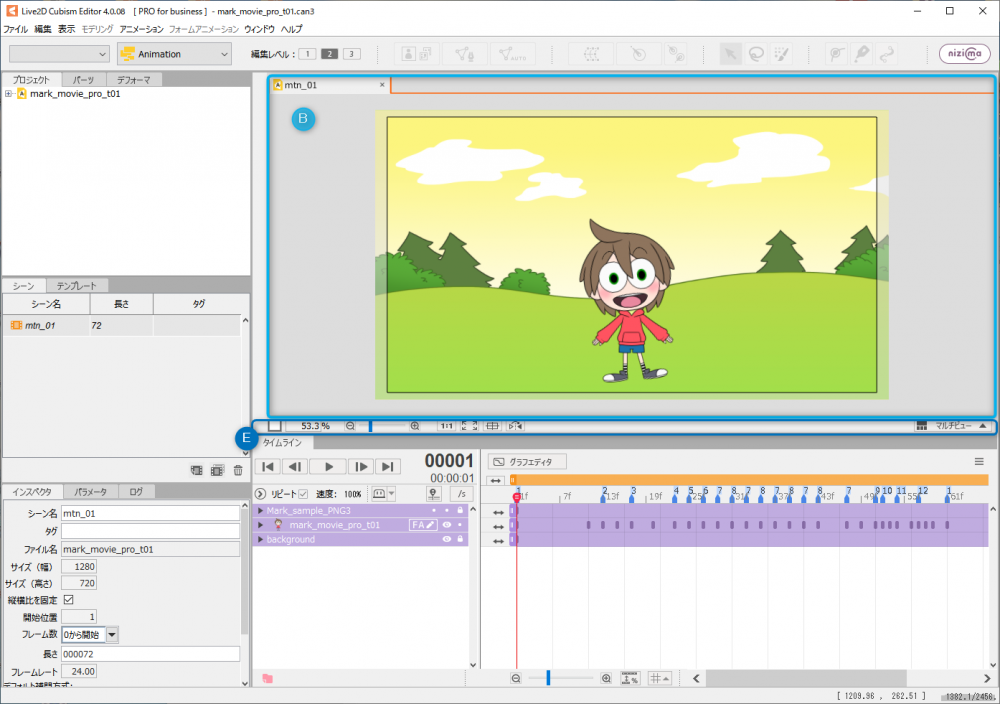Image resolution: width=1000 pixels, height=704 pixels.
Task: Select the arrow selection tool
Action: (730, 54)
